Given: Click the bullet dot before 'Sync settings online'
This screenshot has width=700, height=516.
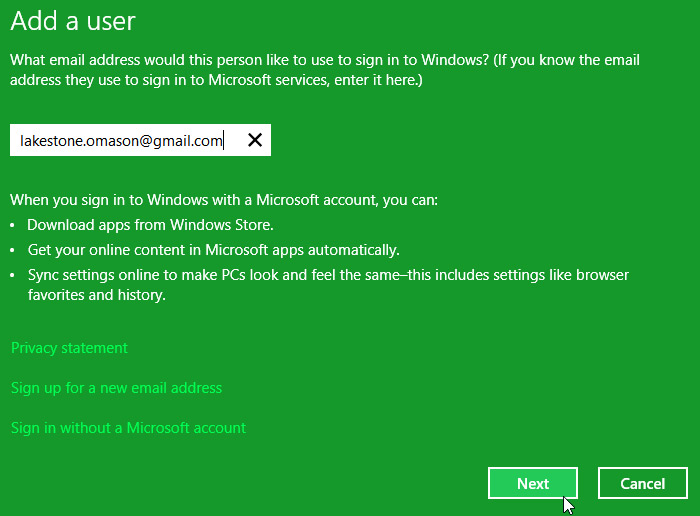Looking at the screenshot, I should (x=14, y=275).
